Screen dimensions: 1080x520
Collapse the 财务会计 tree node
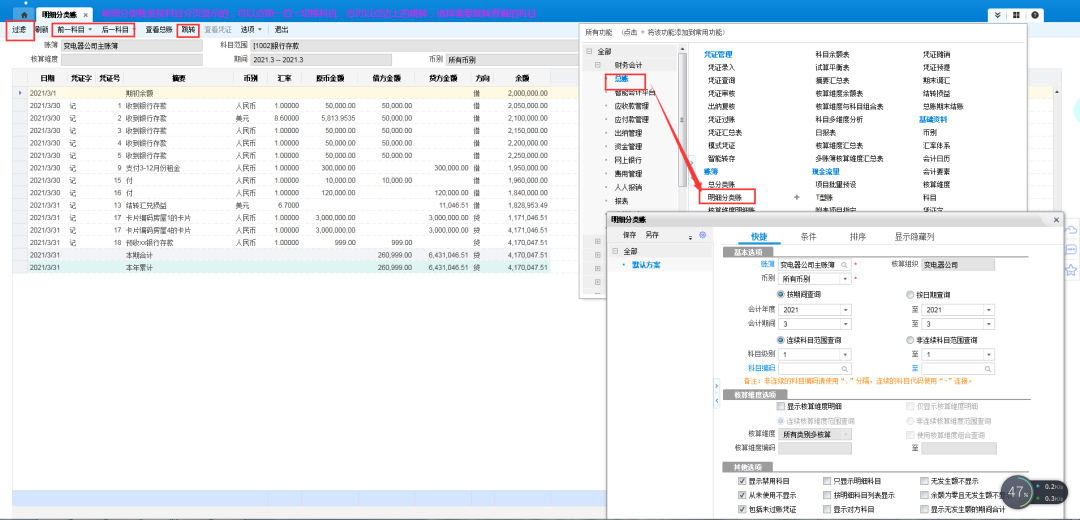597,65
